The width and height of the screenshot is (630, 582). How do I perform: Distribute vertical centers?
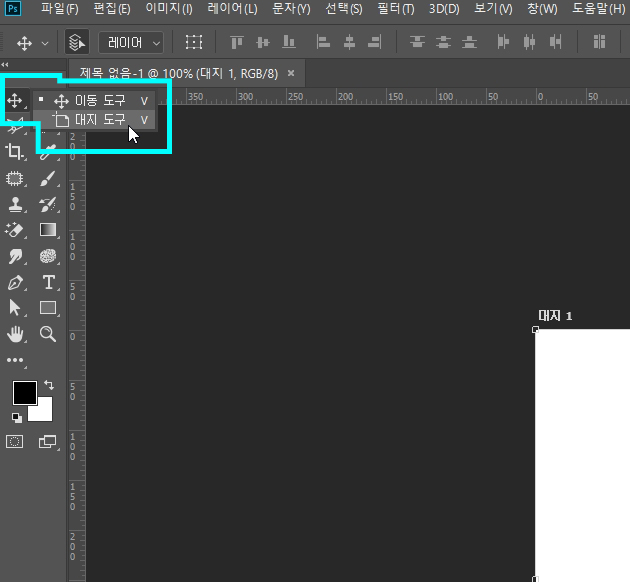point(444,42)
